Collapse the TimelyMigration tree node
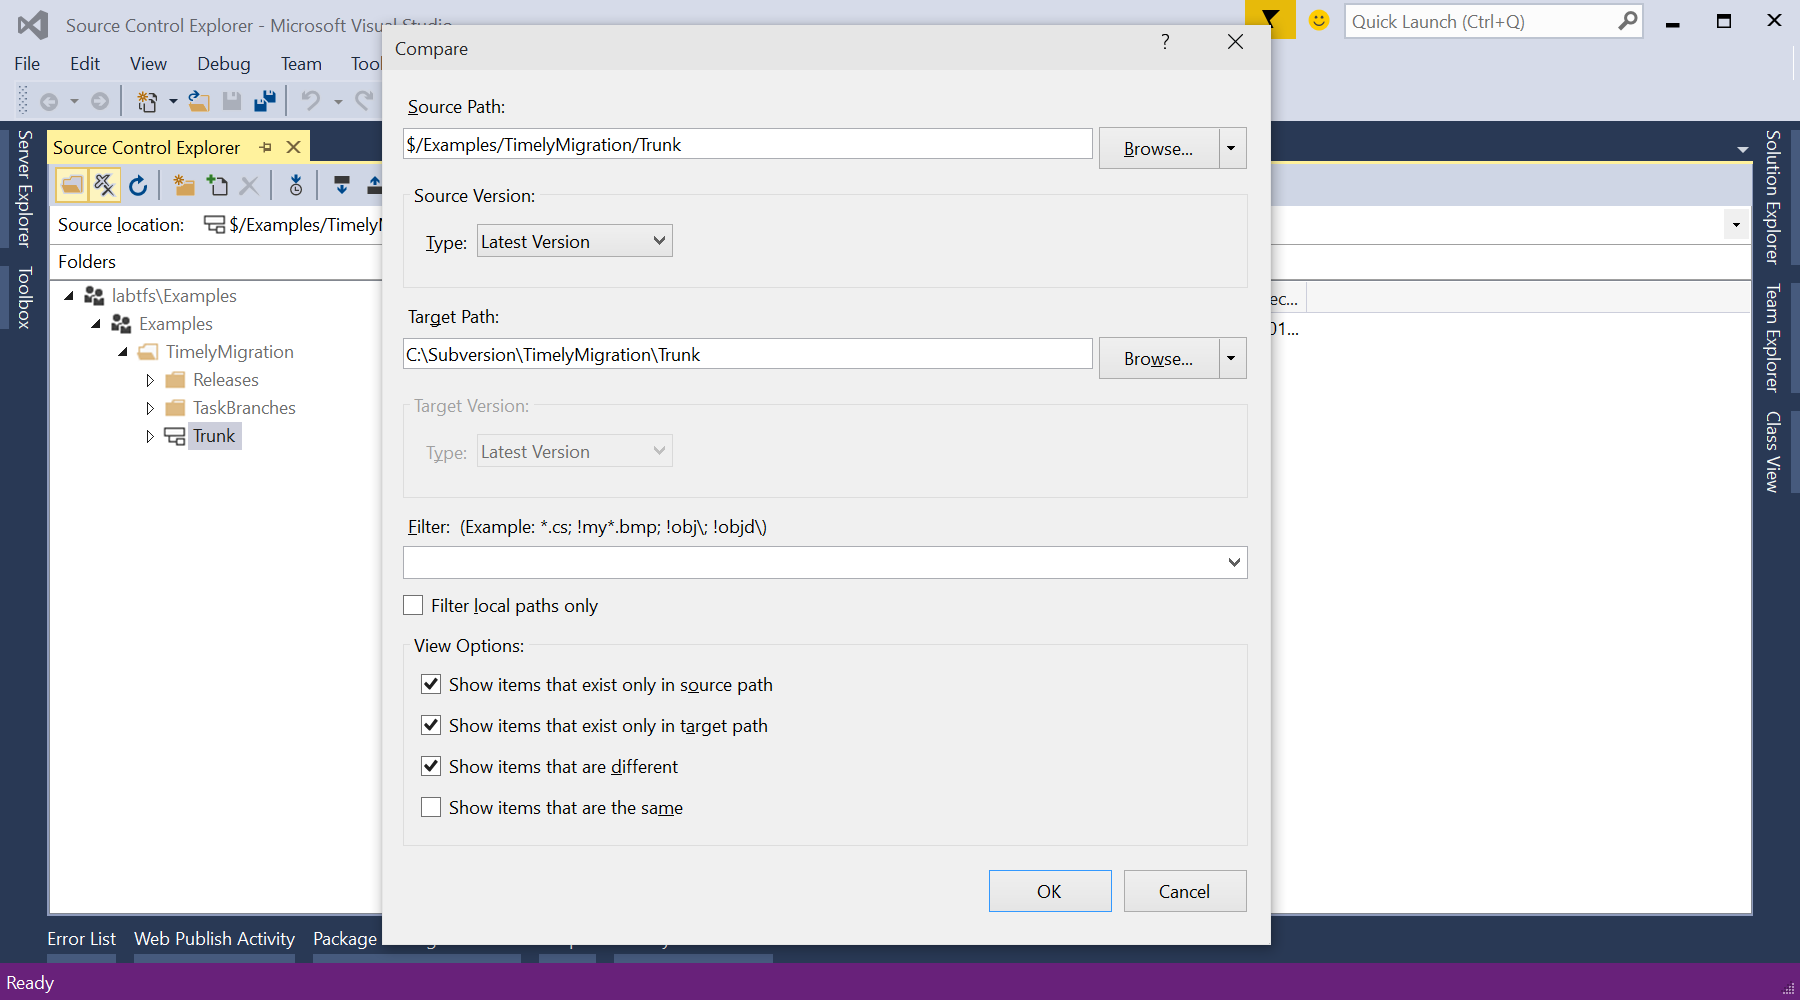 (x=123, y=352)
